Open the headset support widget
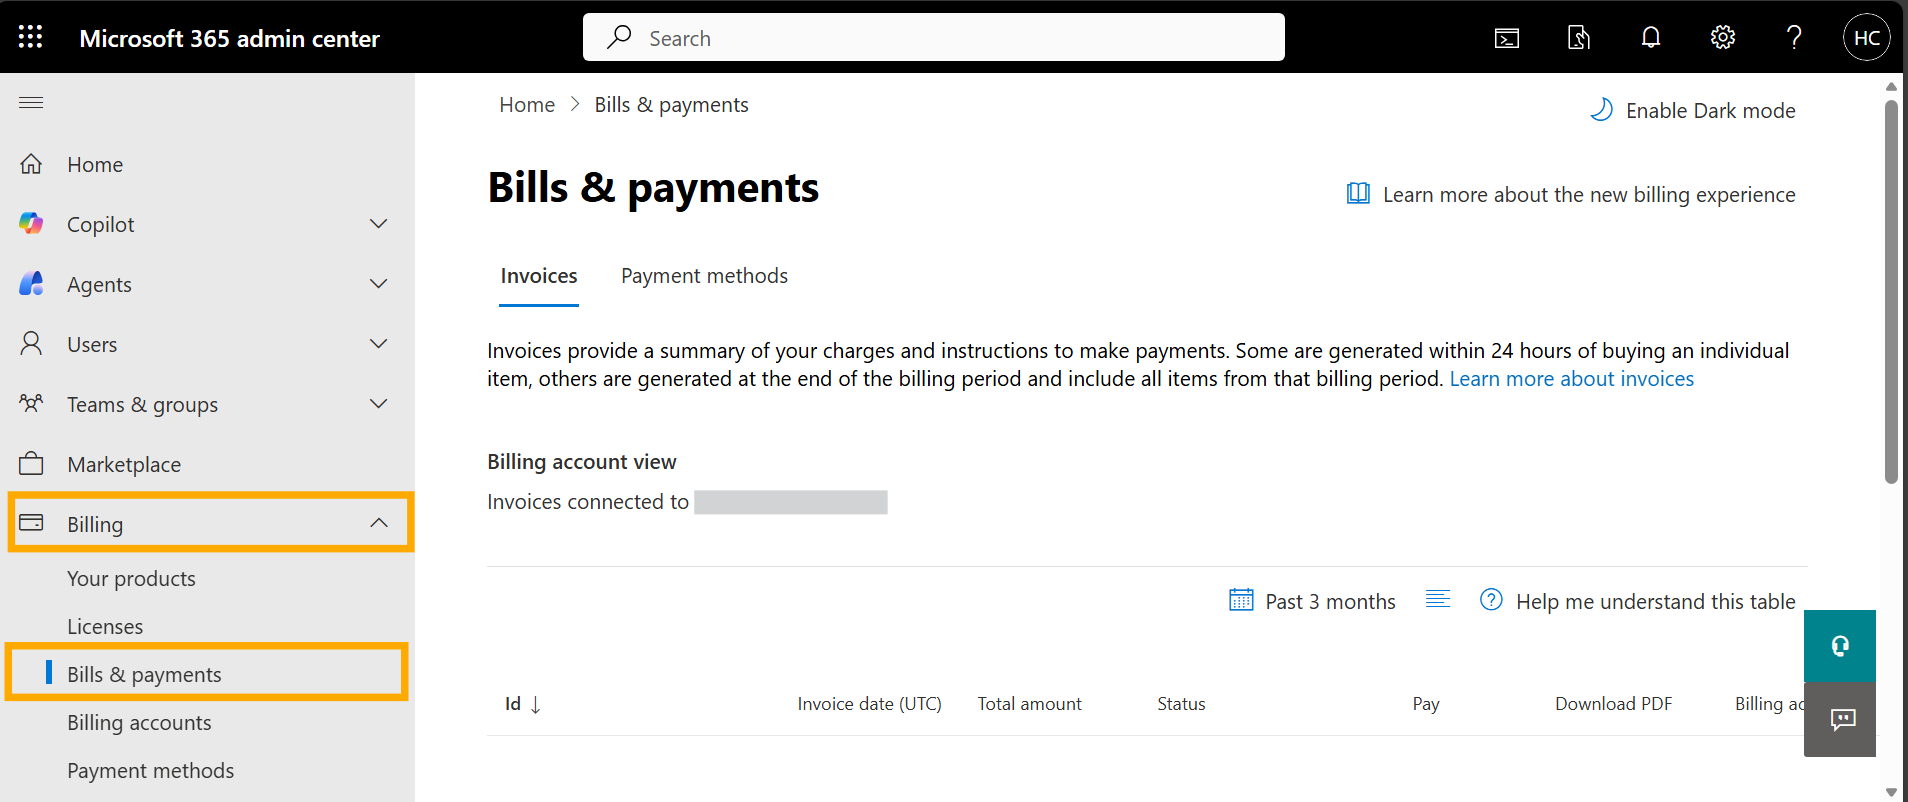 (x=1840, y=646)
